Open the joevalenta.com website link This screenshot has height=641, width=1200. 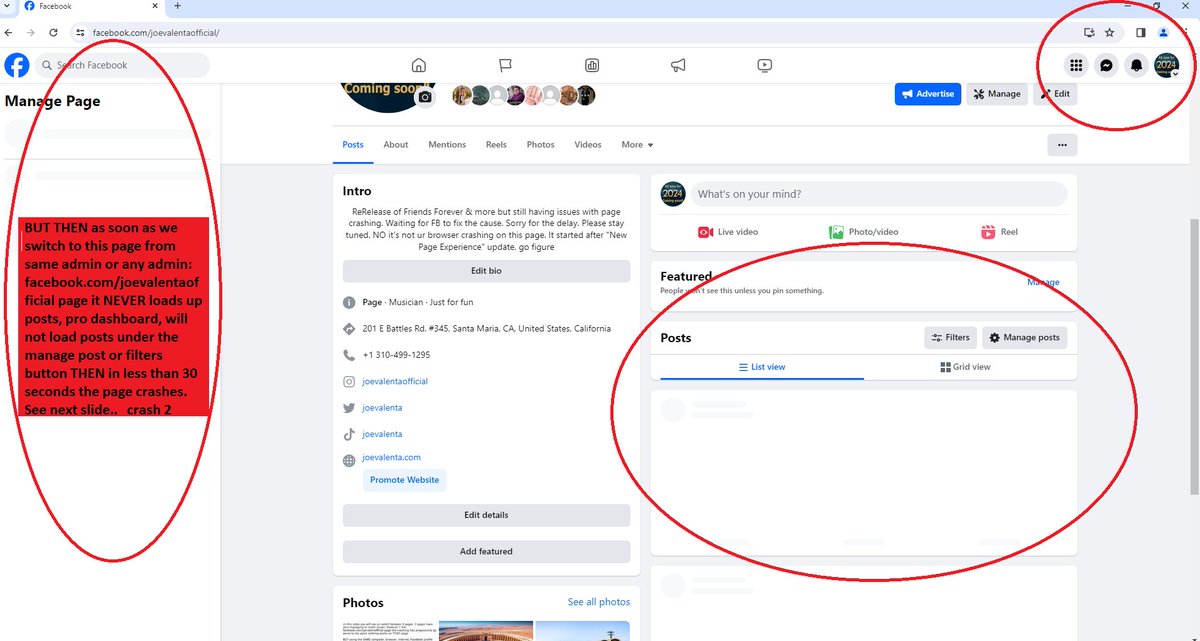(392, 457)
